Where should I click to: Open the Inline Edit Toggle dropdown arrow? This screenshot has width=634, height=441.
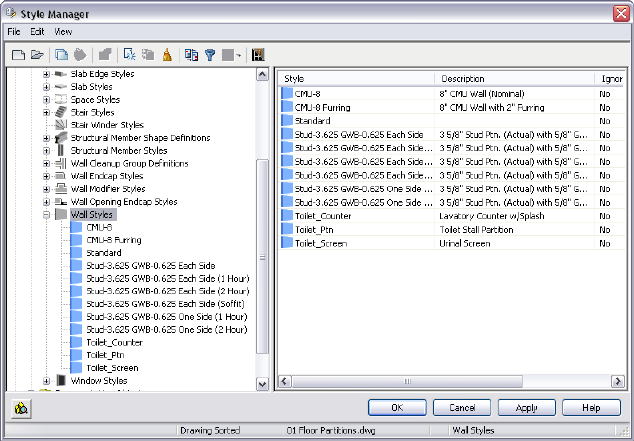[x=239, y=55]
